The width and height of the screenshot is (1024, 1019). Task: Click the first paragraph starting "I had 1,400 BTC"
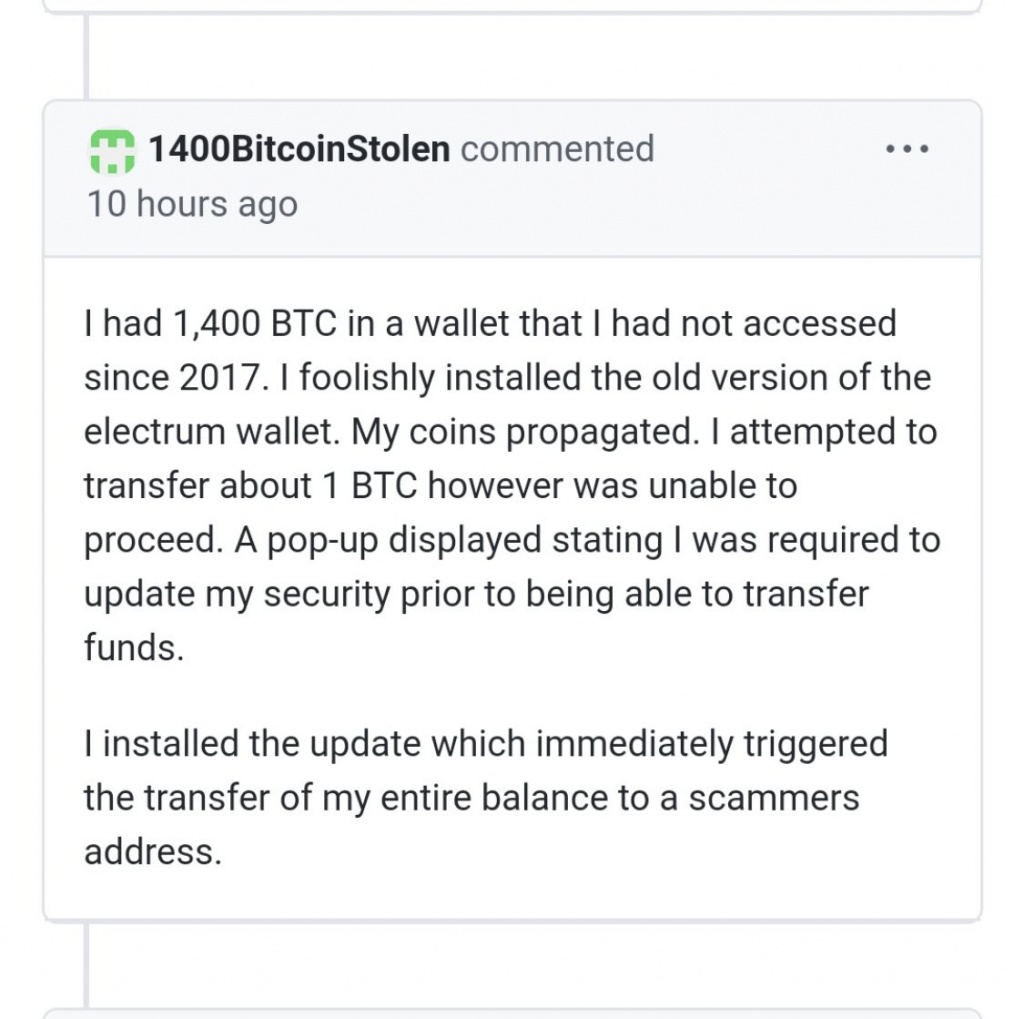point(512,485)
